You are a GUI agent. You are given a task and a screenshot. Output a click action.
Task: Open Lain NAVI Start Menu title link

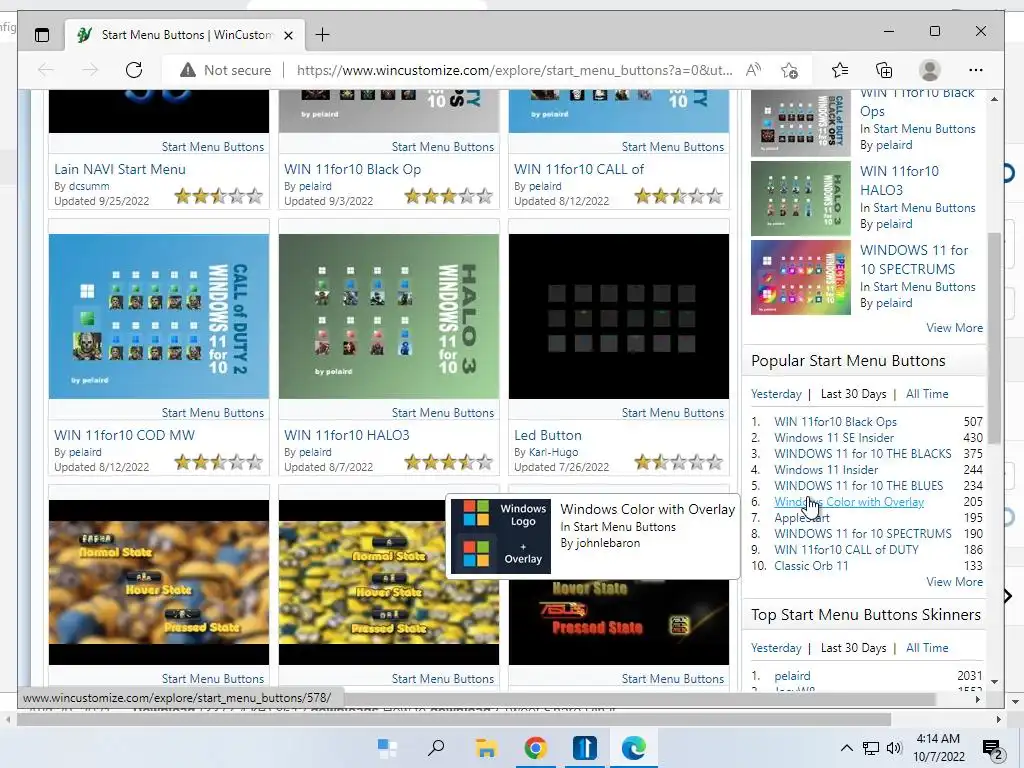pos(120,169)
